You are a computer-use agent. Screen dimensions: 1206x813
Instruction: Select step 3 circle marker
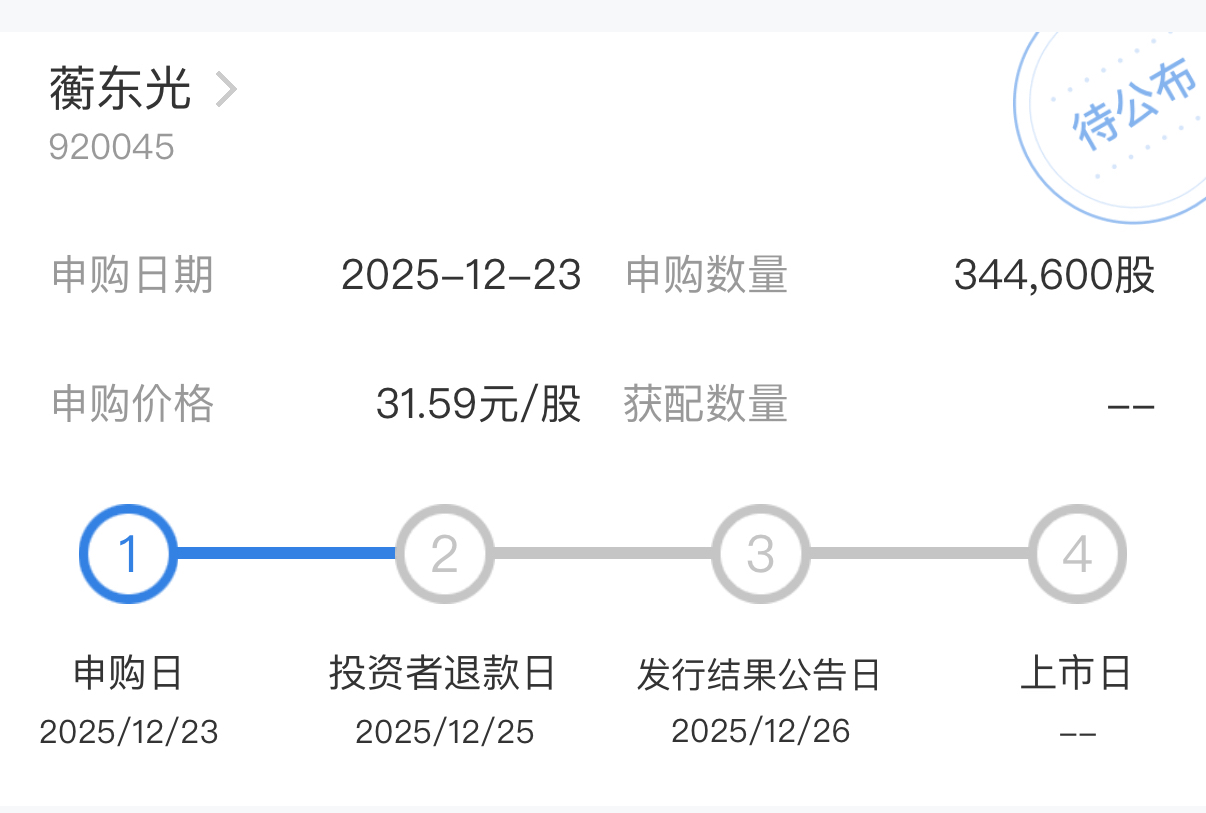760,553
